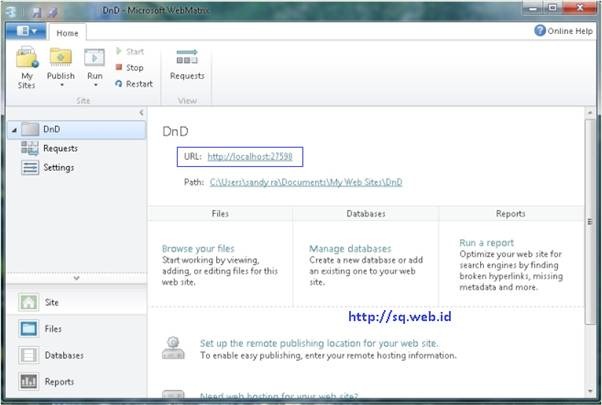Viewport: 602px width, 405px height.
Task: Restart the web site
Action: coord(134,84)
